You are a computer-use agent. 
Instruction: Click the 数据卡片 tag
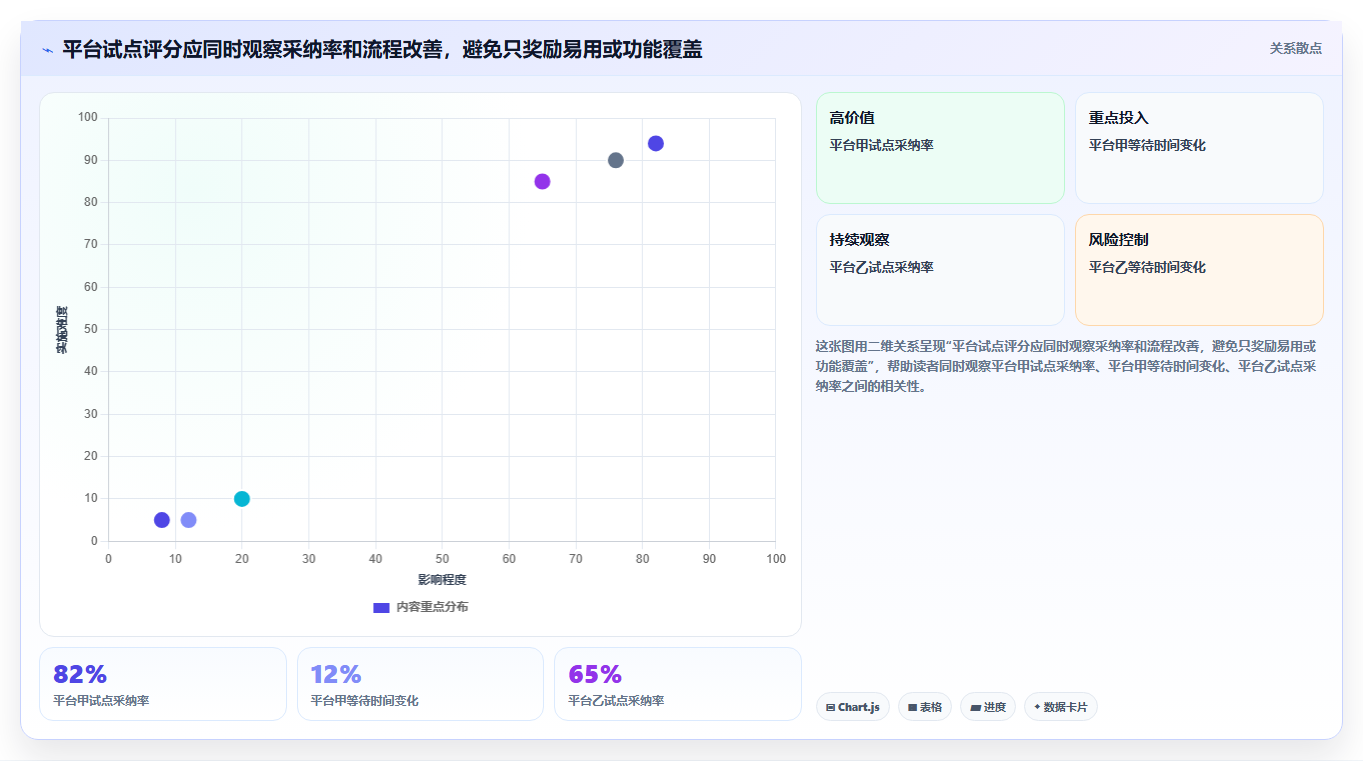[x=1061, y=707]
